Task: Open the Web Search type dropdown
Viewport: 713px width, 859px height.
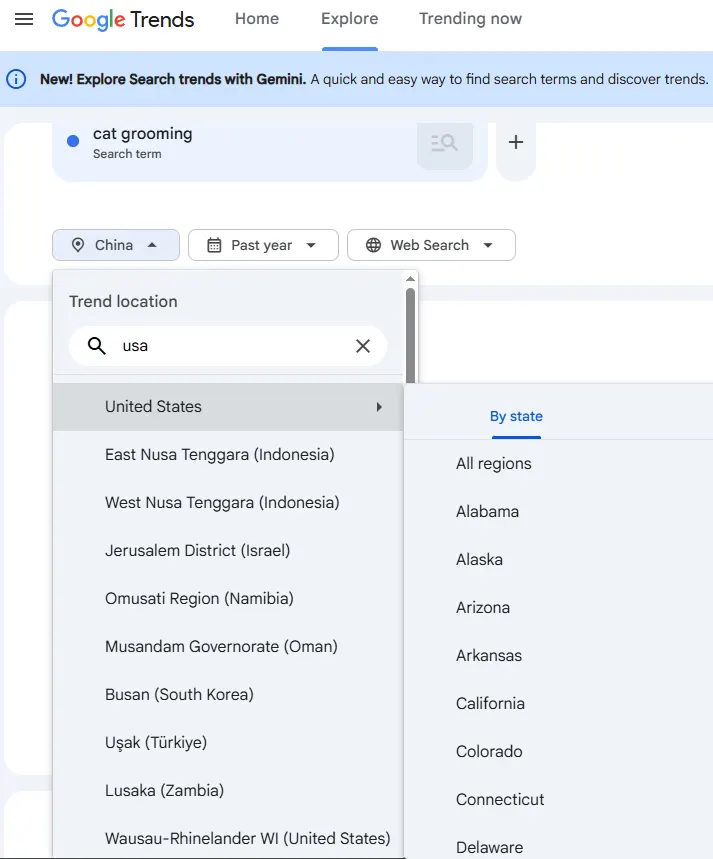Action: pos(431,245)
